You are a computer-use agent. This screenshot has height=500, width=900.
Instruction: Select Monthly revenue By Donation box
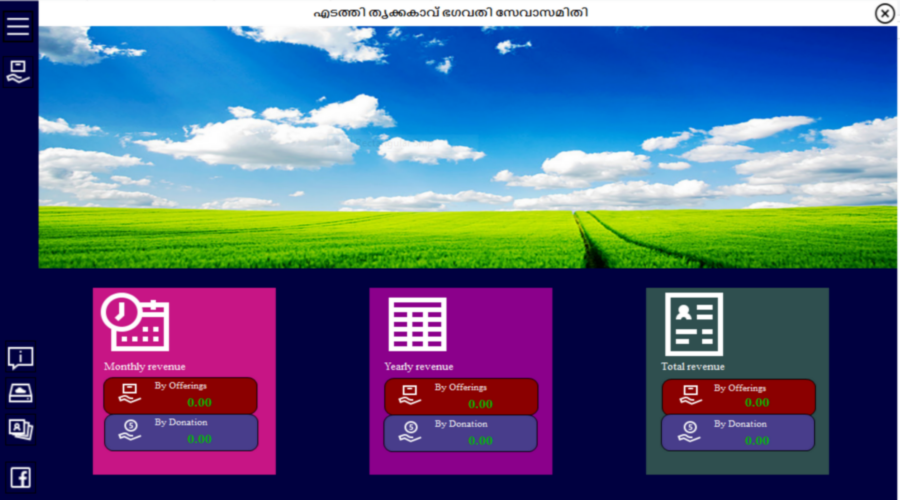[180, 432]
